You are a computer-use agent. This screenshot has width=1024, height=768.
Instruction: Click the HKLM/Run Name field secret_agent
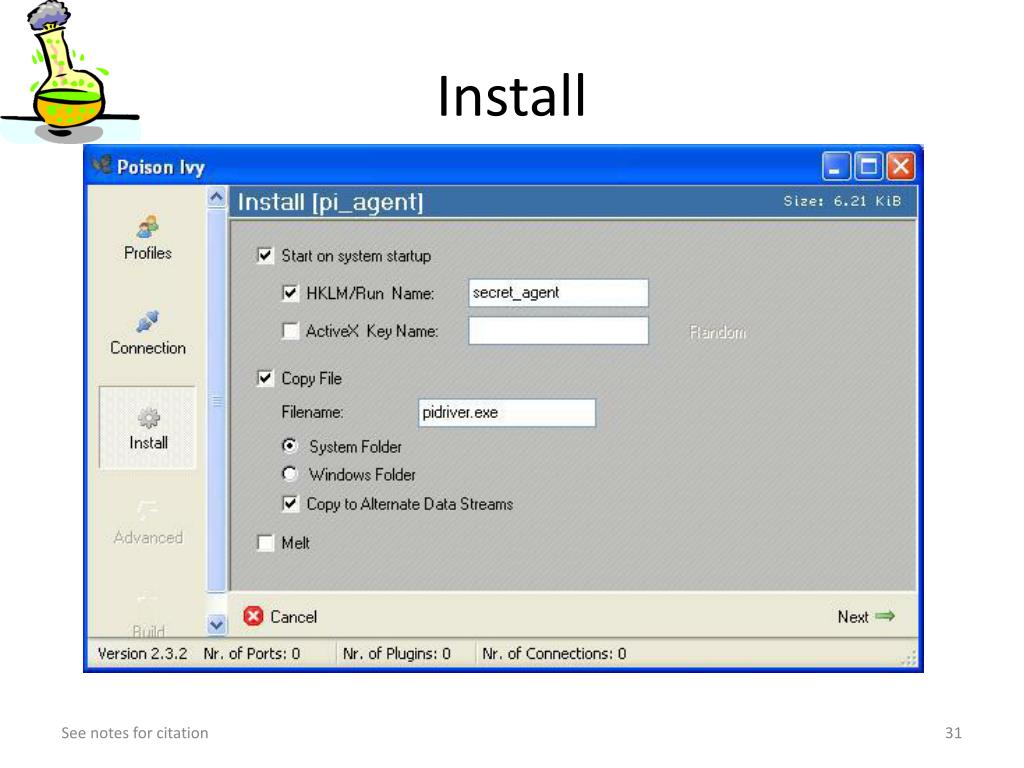(x=558, y=293)
